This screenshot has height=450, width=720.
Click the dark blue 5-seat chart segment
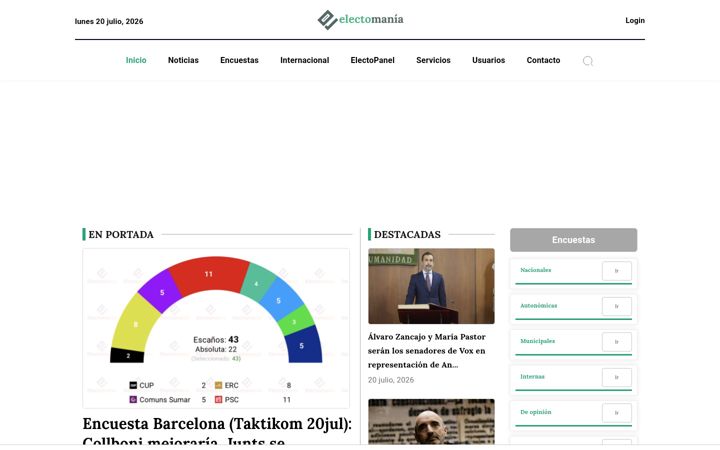pyautogui.click(x=303, y=345)
